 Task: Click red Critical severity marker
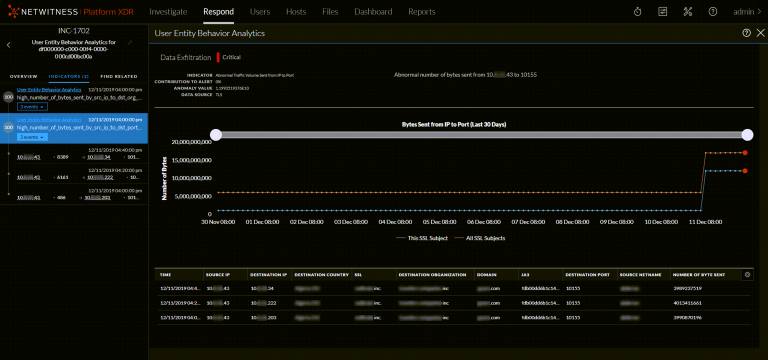pos(218,57)
